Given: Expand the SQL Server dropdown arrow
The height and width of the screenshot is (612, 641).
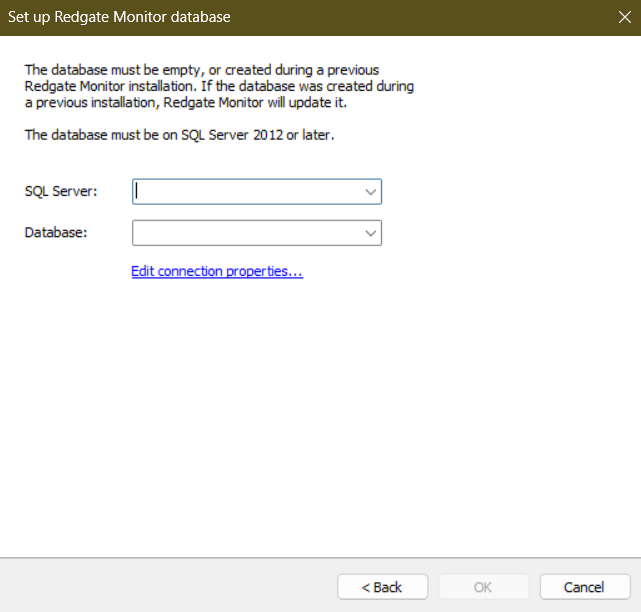Looking at the screenshot, I should pos(370,191).
